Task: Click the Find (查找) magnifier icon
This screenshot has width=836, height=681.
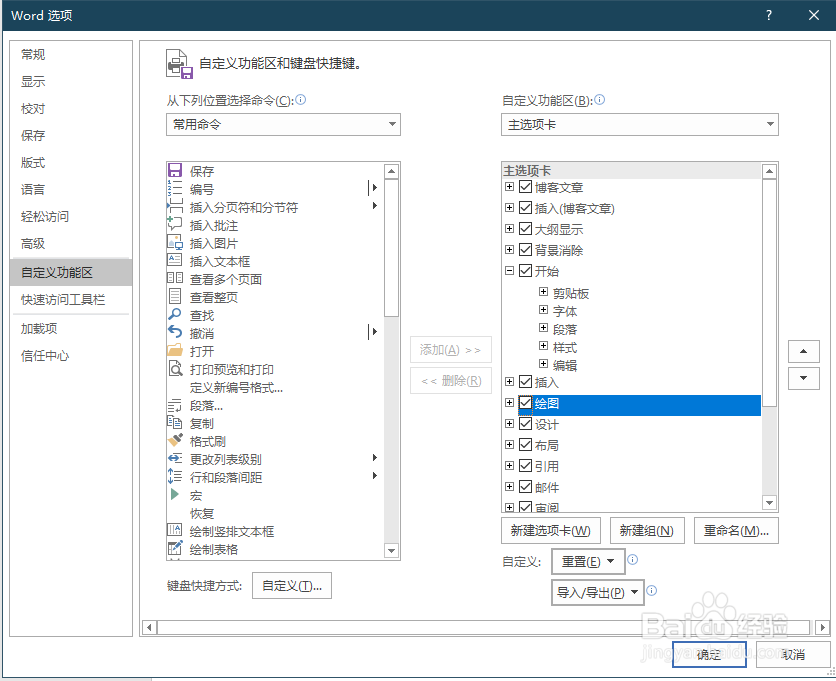Action: tap(175, 315)
